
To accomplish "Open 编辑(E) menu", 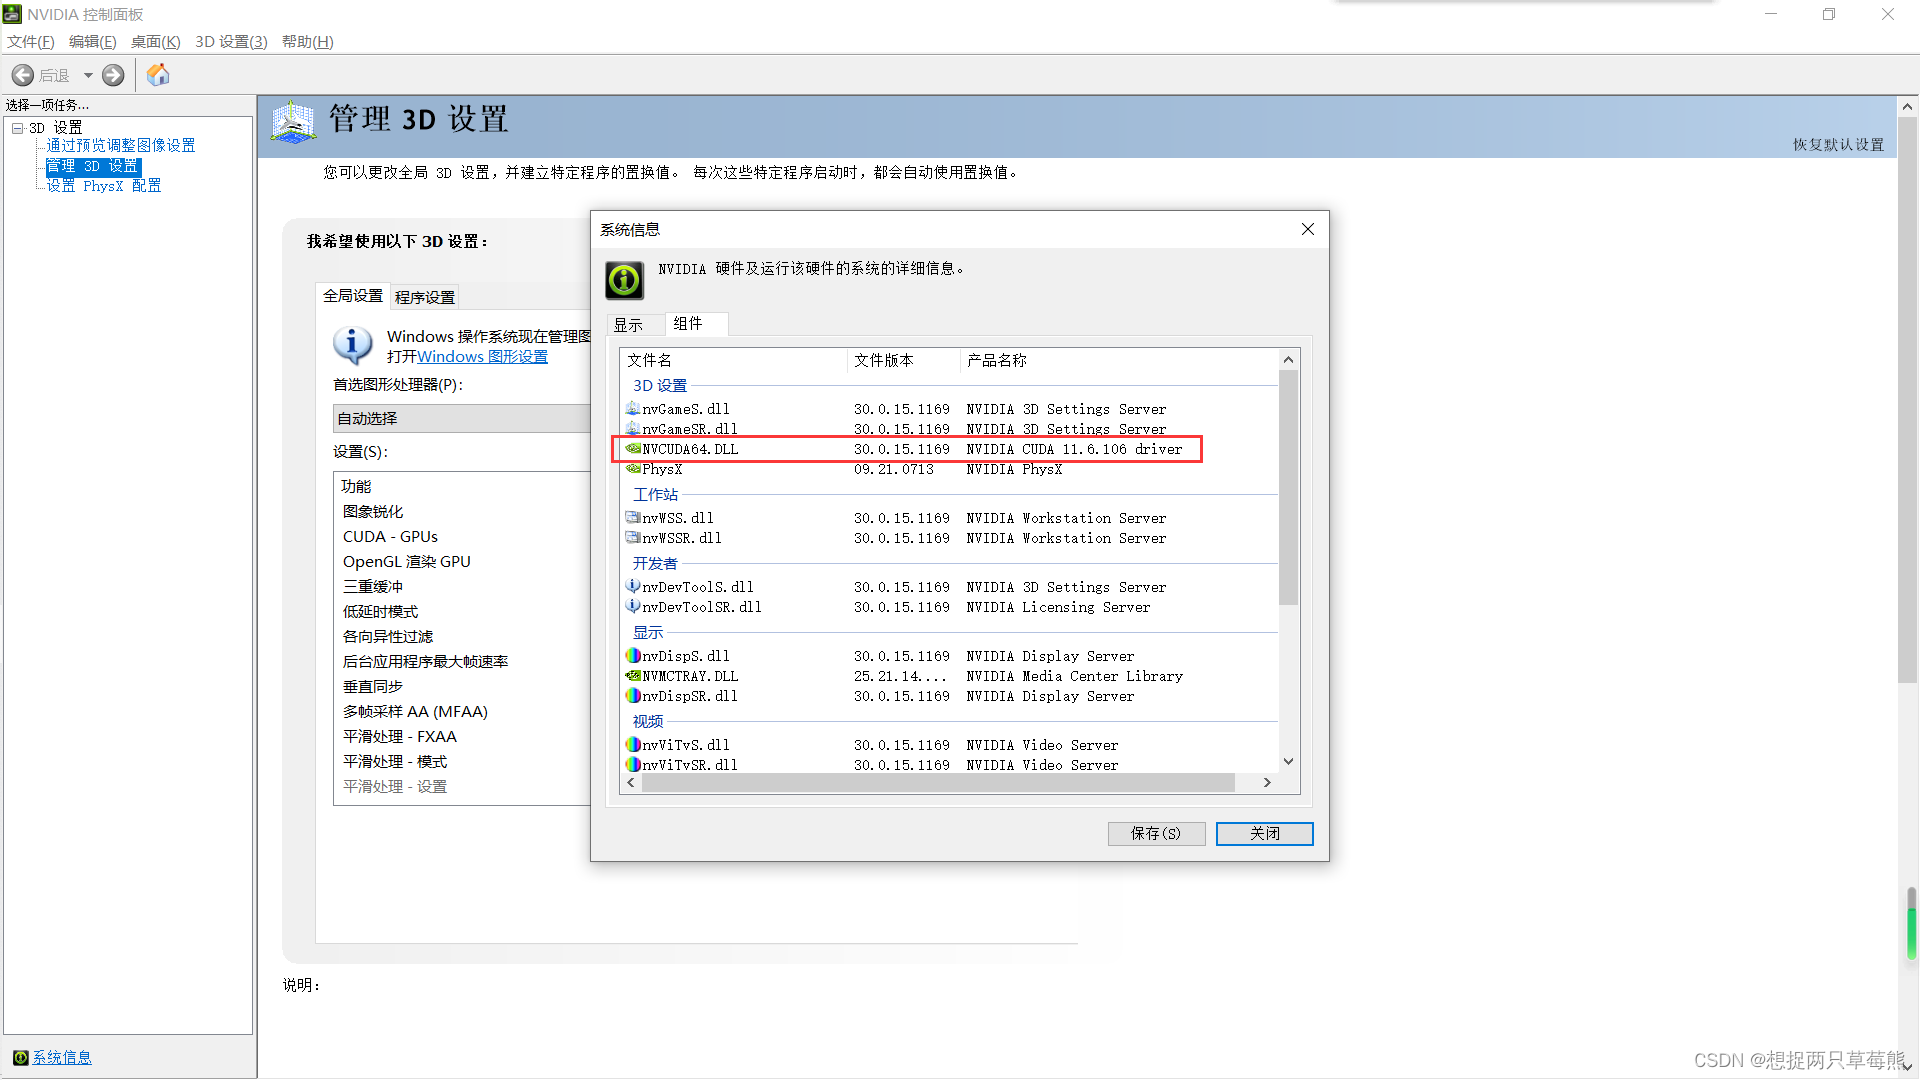I will (92, 41).
